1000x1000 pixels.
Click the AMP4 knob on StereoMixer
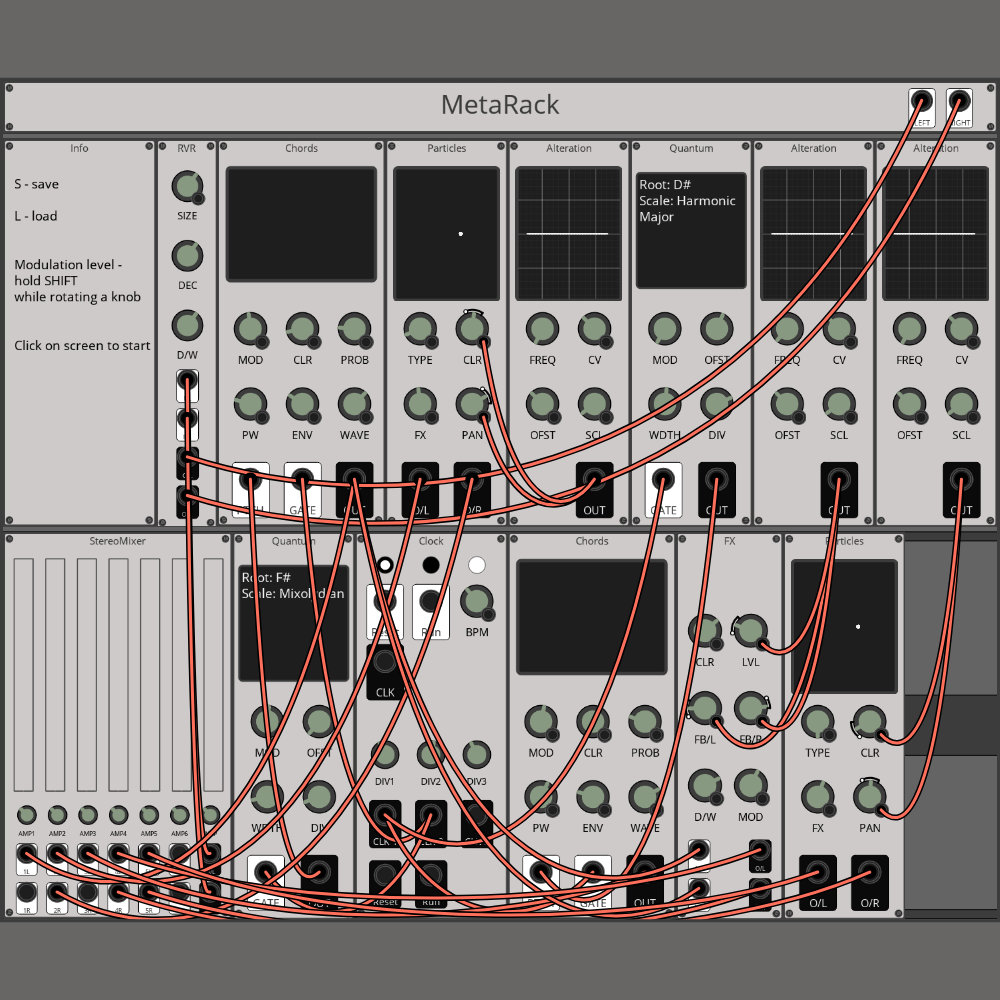point(118,815)
